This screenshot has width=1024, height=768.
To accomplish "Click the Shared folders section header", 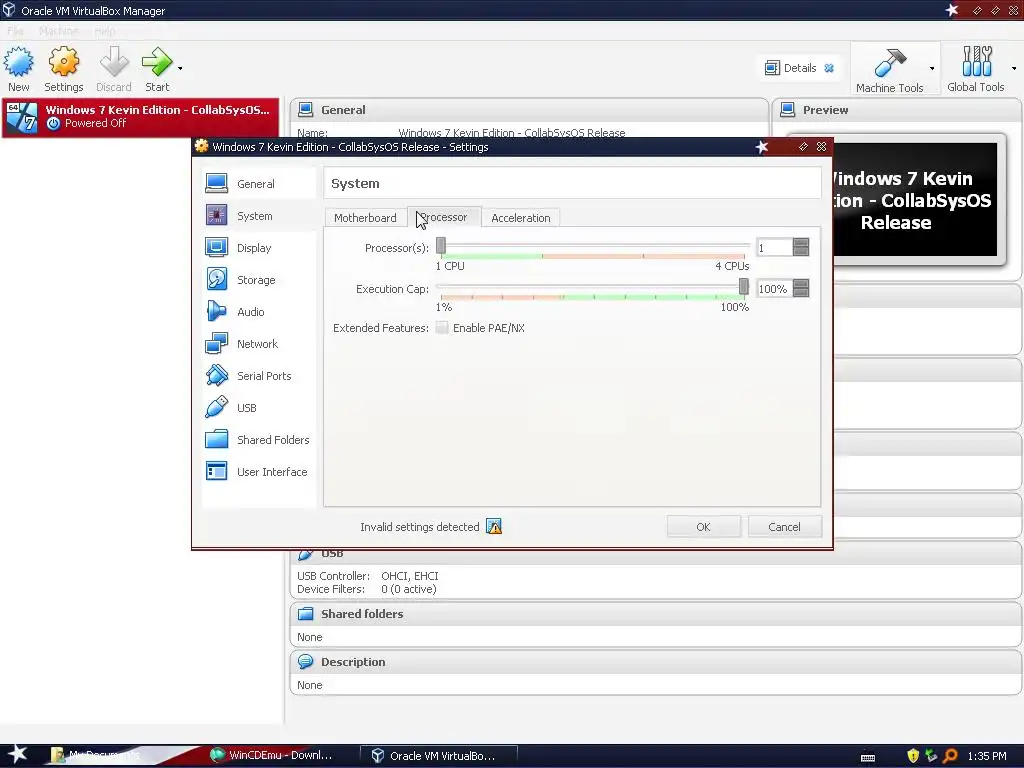I will point(654,614).
